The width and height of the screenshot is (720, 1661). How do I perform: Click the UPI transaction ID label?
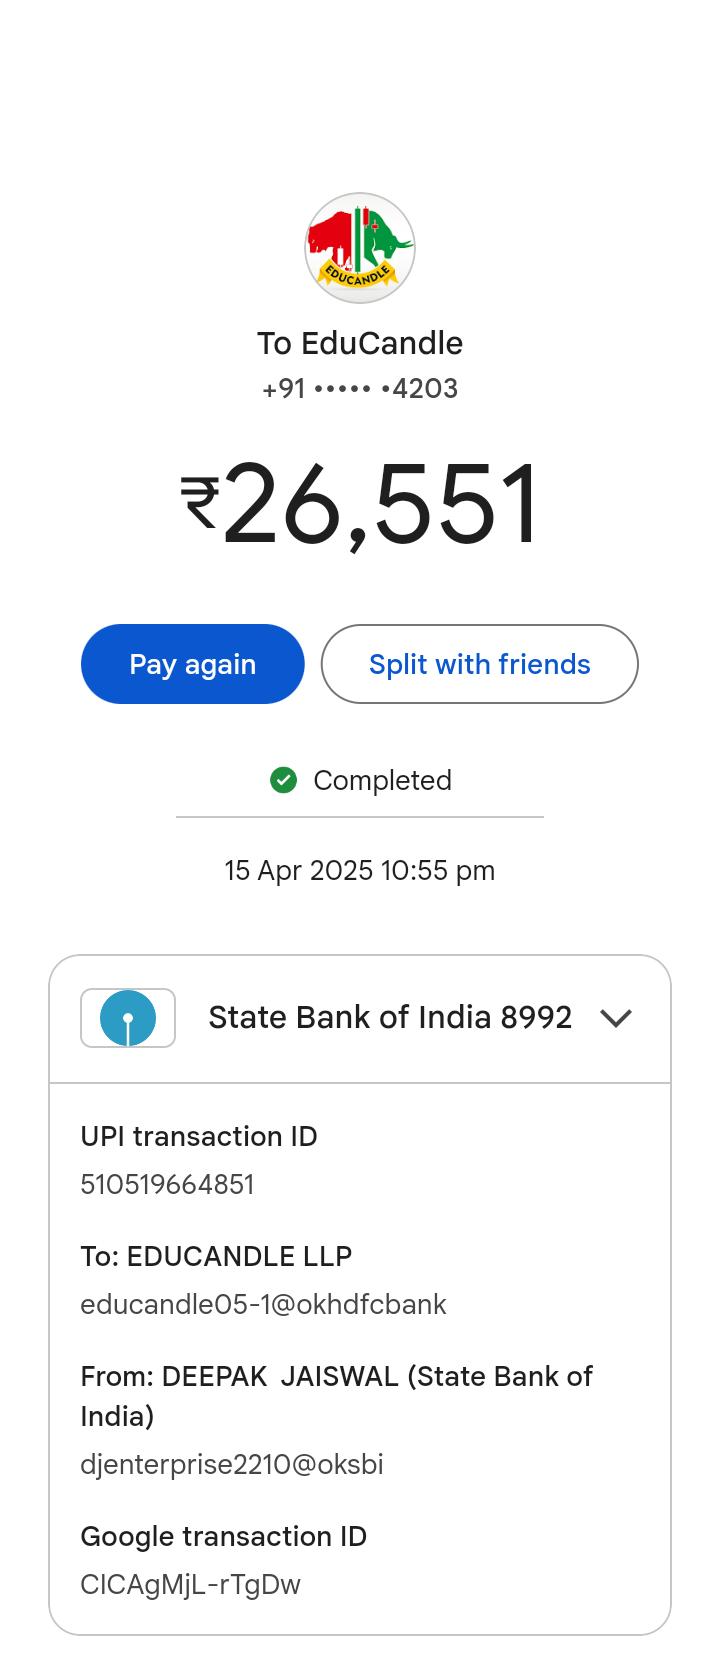(199, 1137)
